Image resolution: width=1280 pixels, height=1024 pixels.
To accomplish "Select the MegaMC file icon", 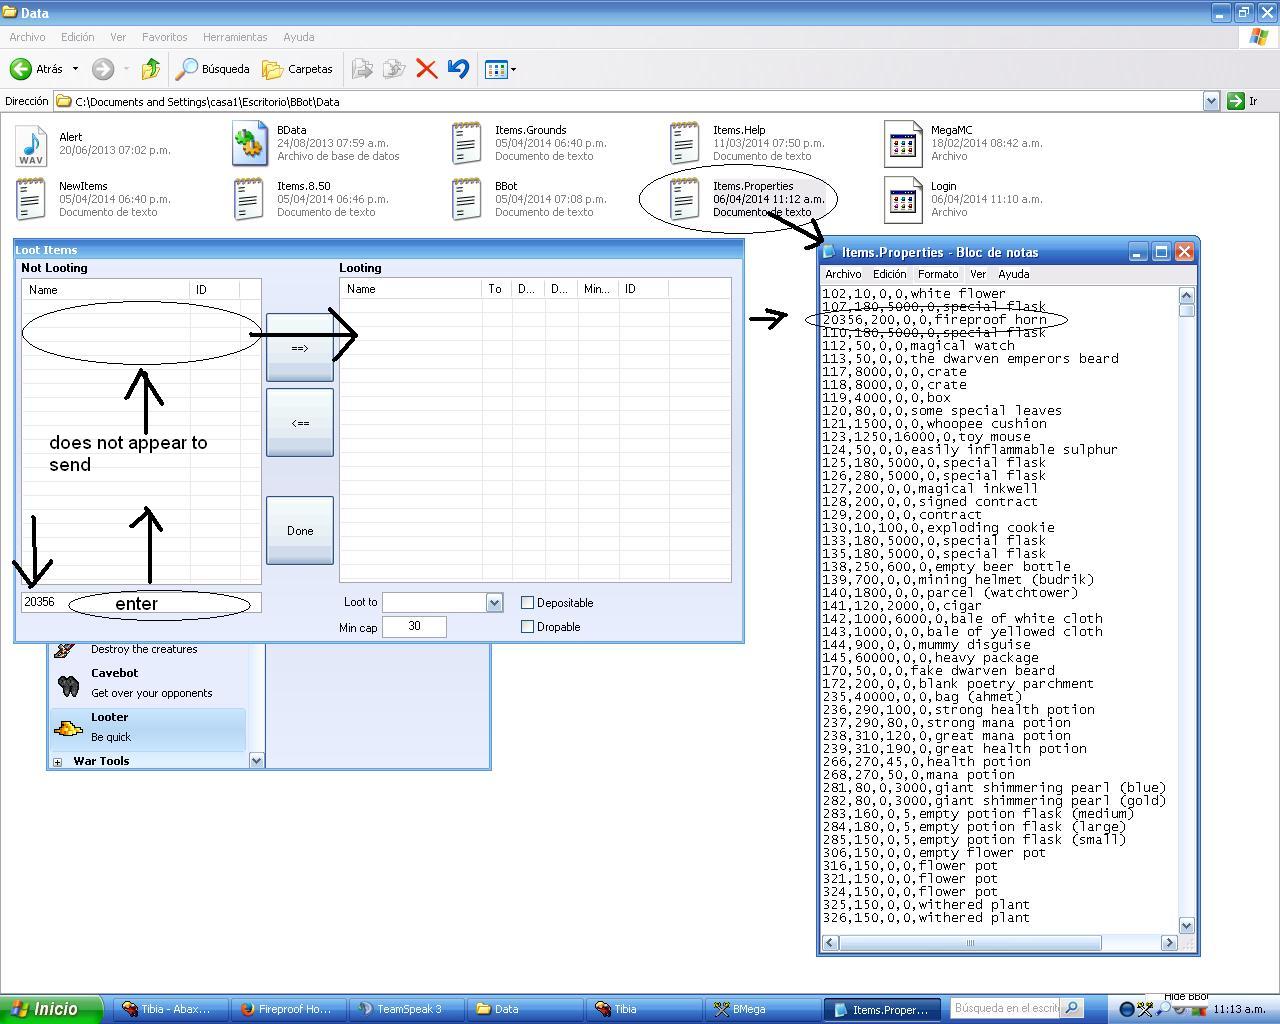I will click(903, 144).
